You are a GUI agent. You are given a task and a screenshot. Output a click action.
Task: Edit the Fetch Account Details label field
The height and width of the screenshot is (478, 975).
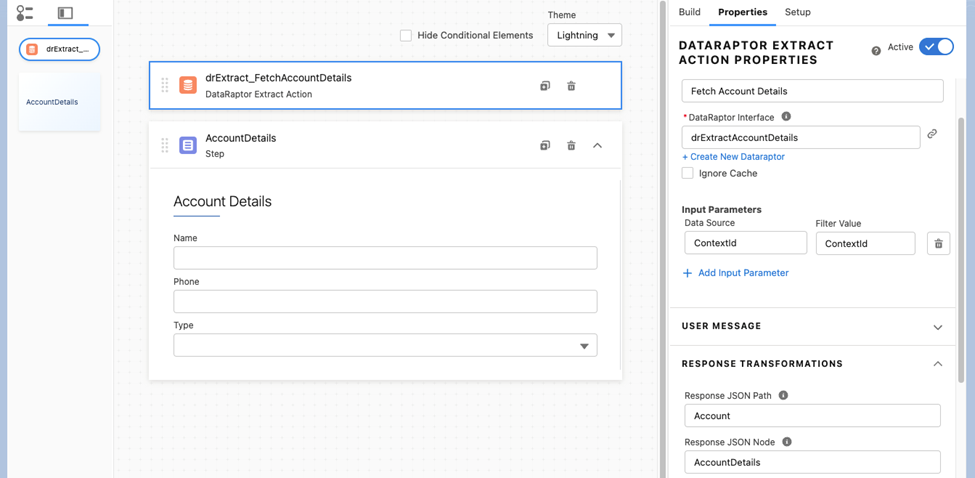click(813, 91)
